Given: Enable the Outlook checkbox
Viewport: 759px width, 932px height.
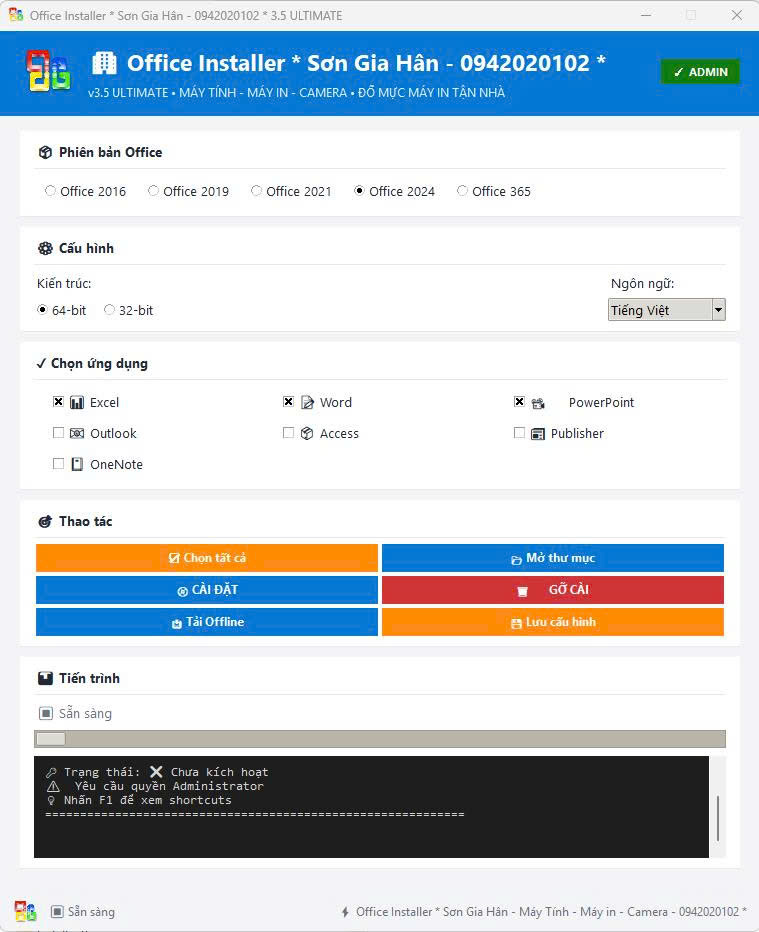Looking at the screenshot, I should [x=58, y=433].
